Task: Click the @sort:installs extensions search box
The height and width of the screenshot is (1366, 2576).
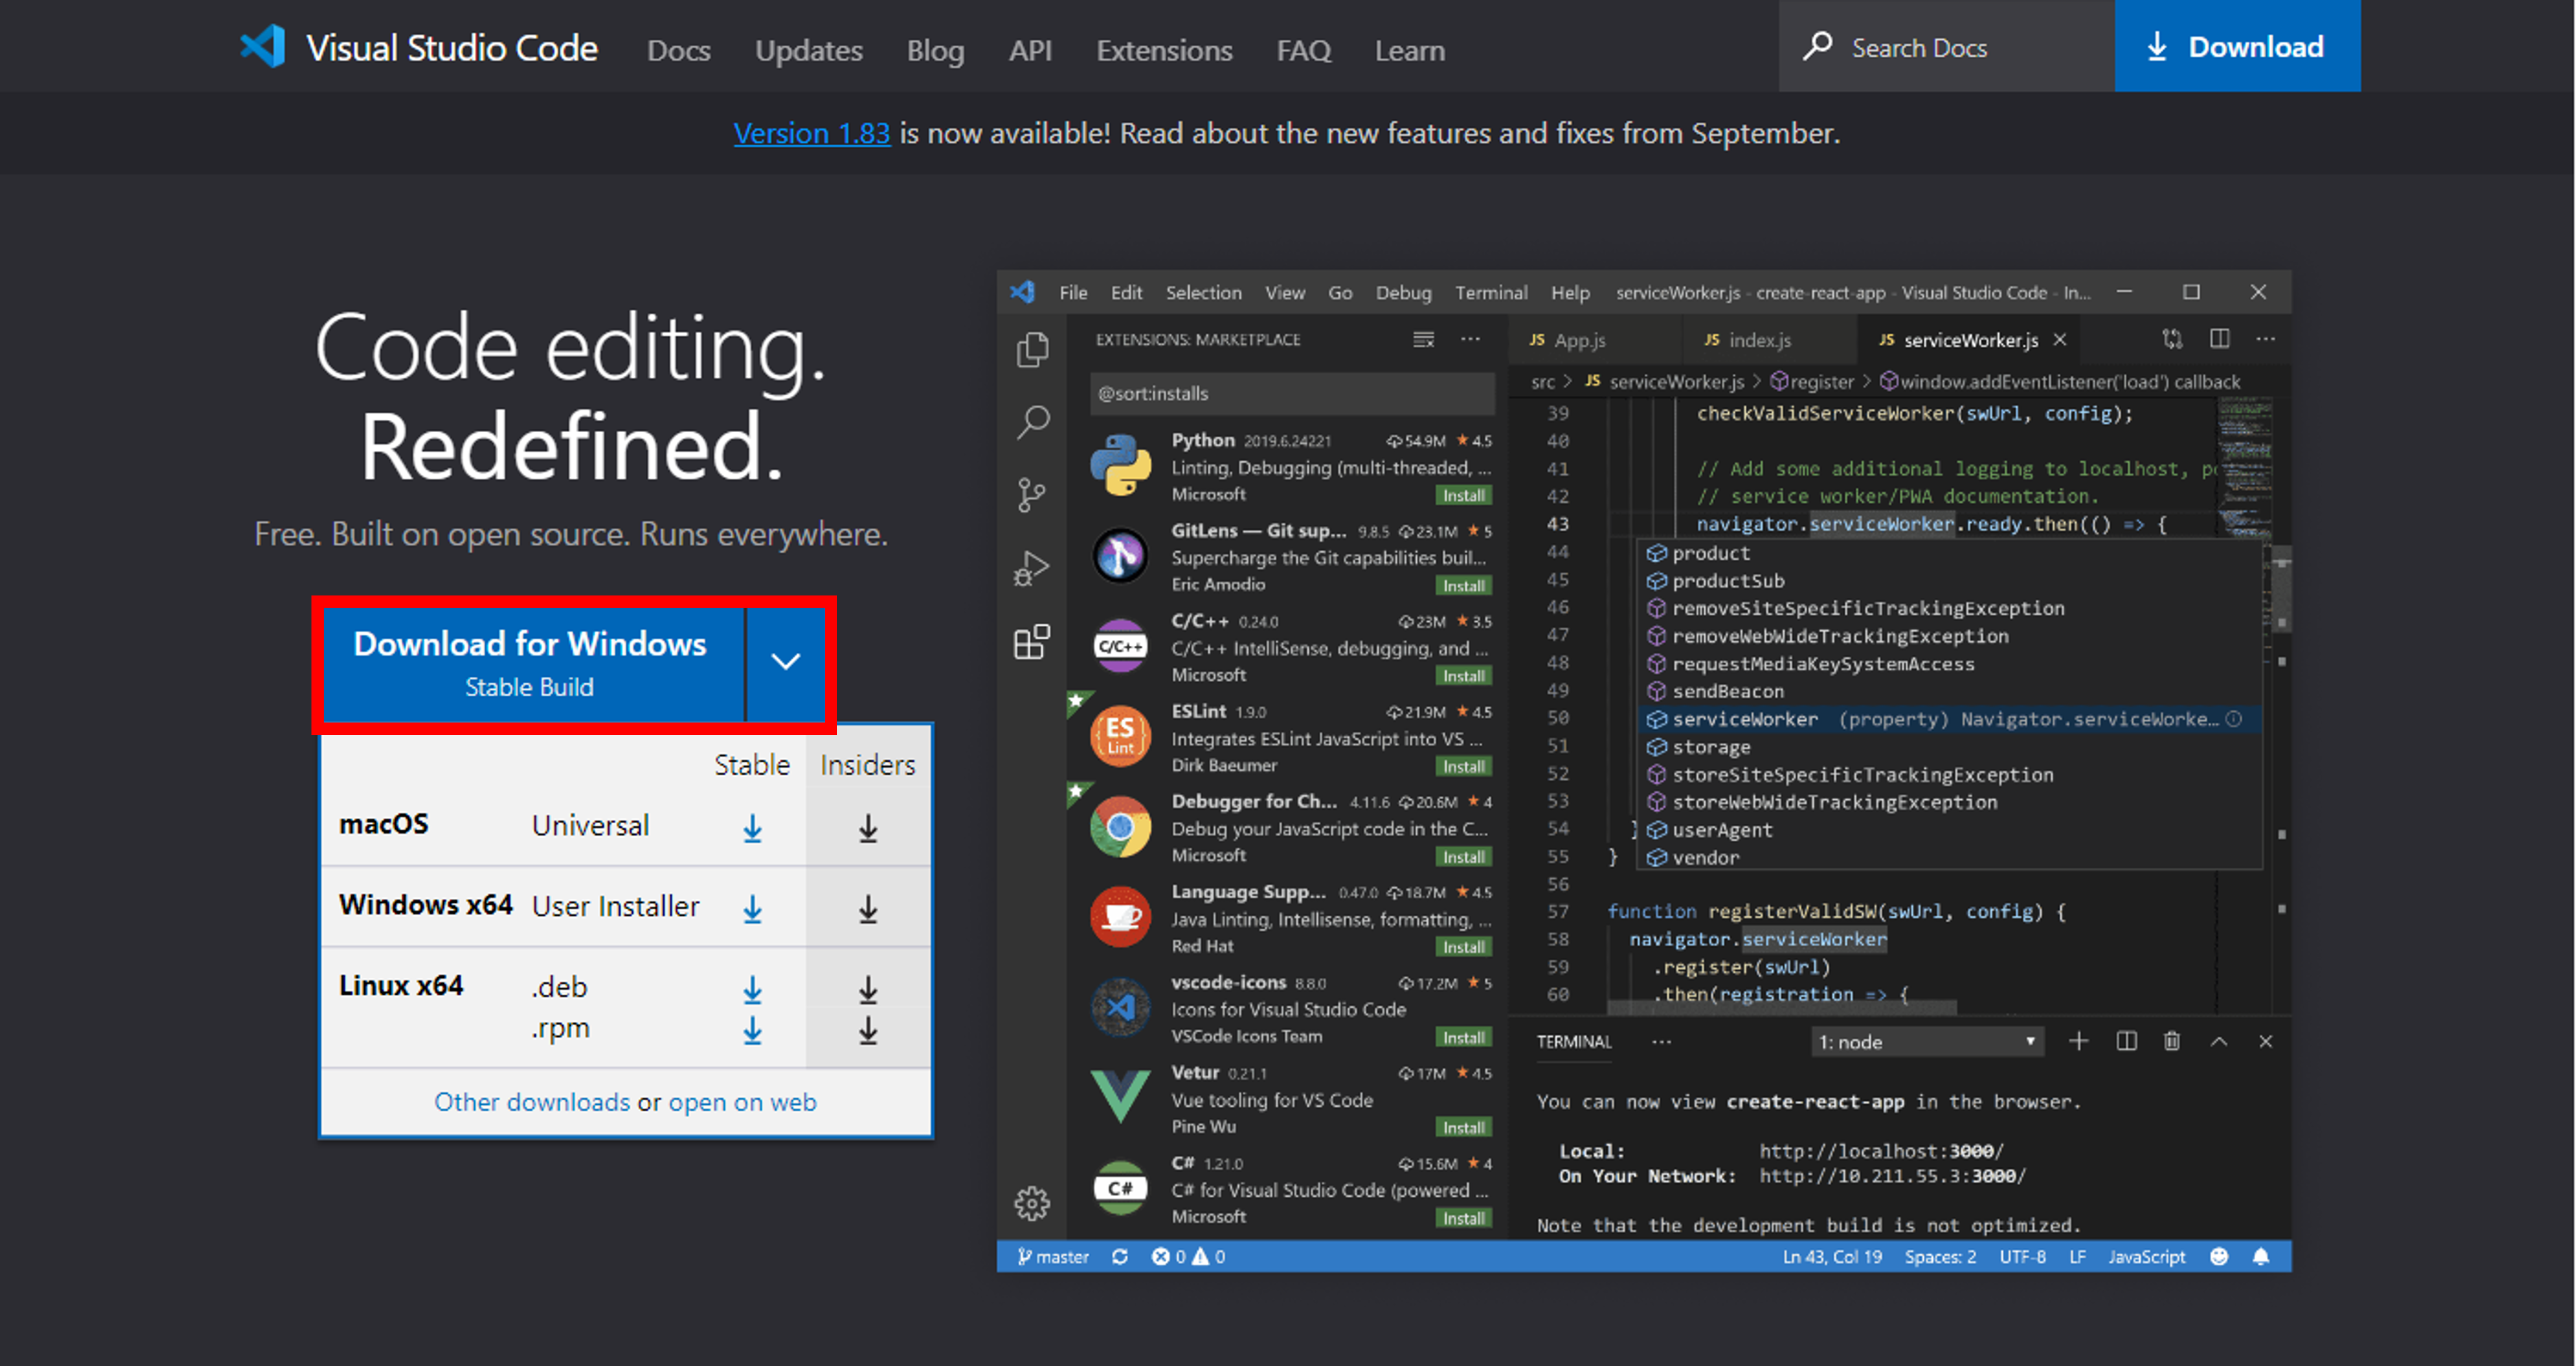Action: coord(1291,393)
